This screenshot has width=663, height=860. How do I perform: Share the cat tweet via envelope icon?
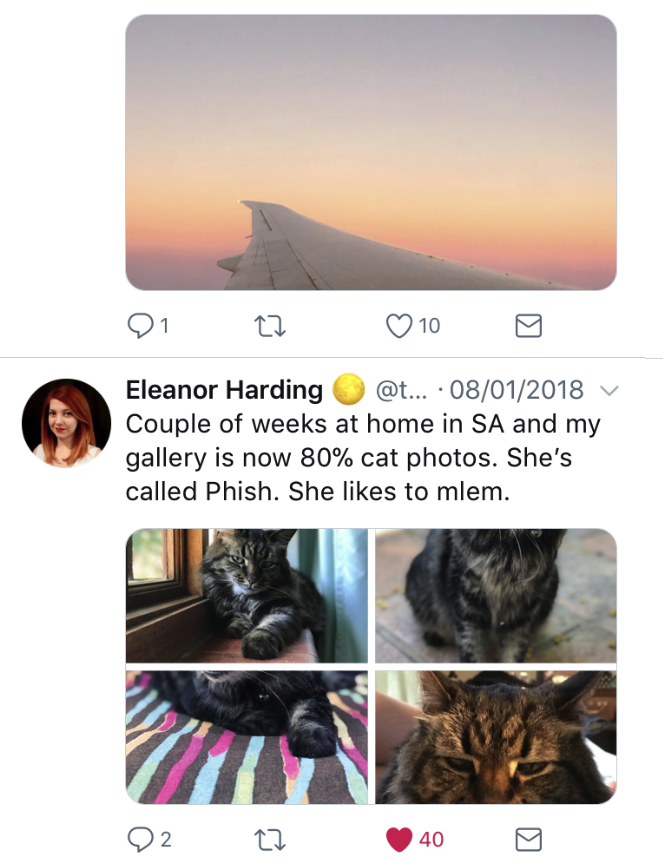click(527, 839)
